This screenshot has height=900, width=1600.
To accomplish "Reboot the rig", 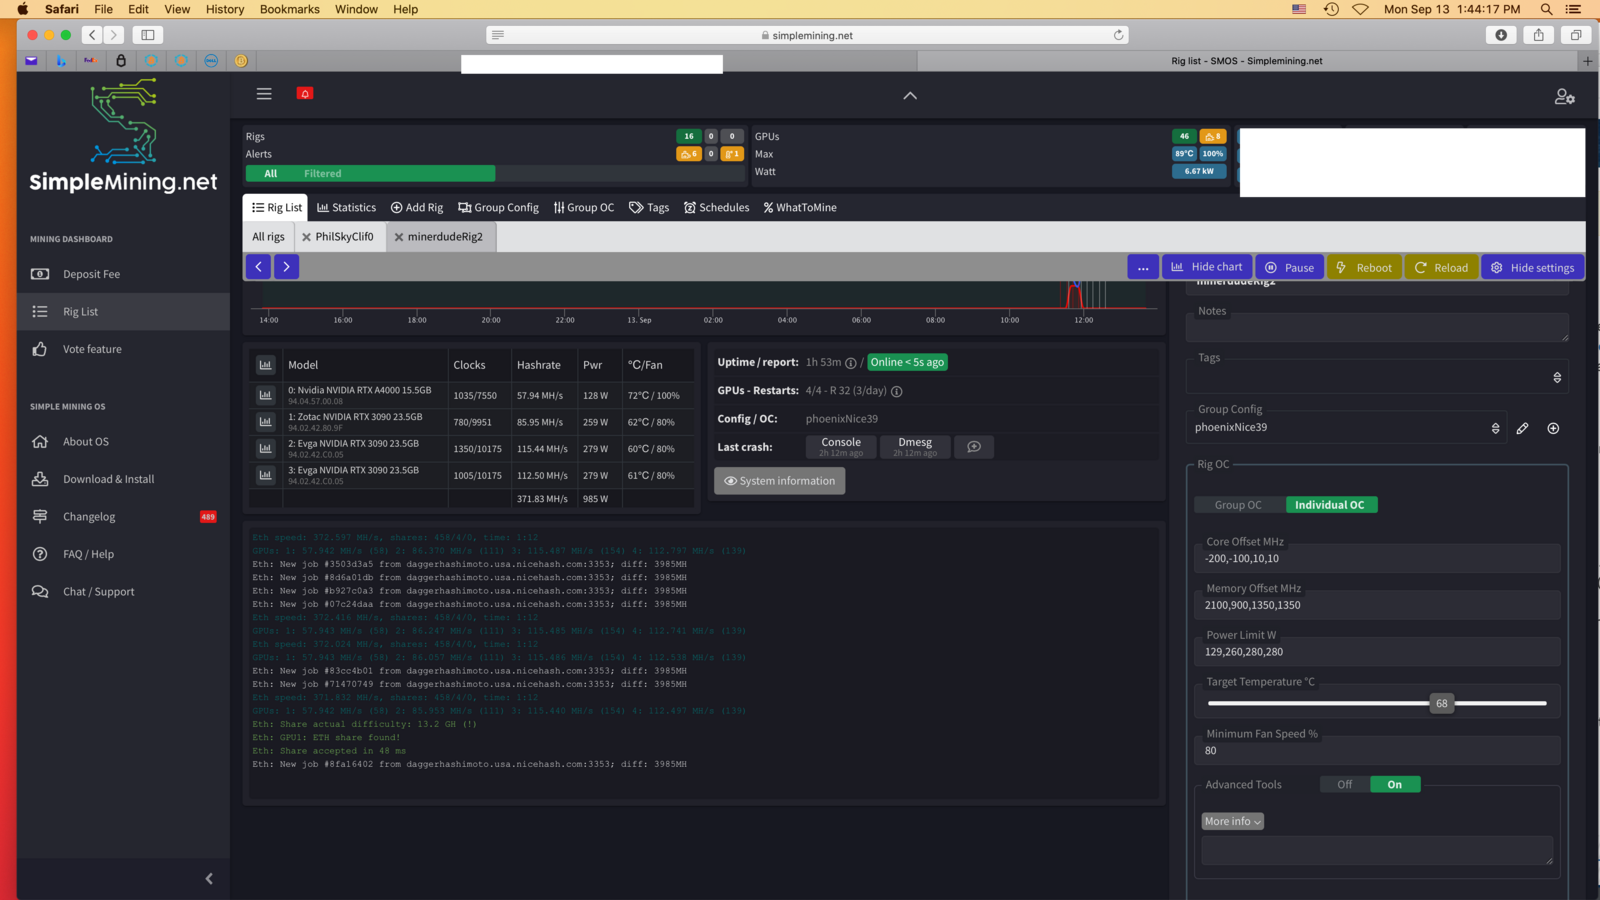I will 1364,268.
